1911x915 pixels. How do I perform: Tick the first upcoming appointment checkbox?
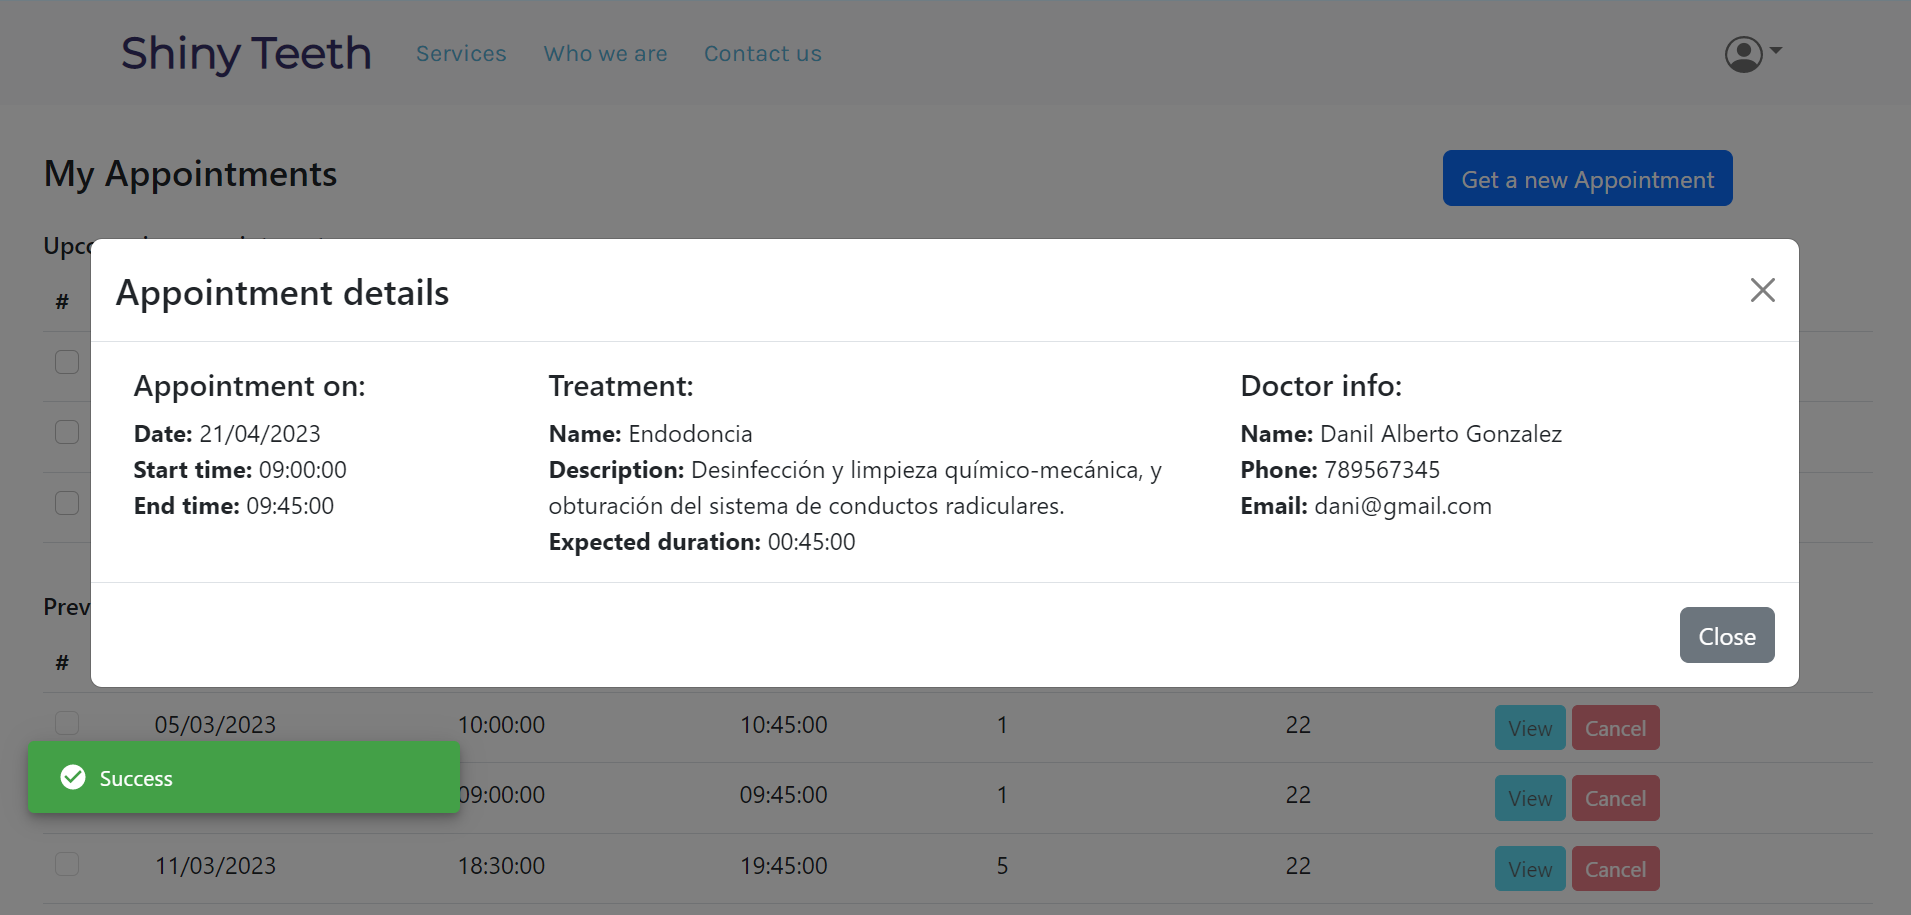(67, 362)
